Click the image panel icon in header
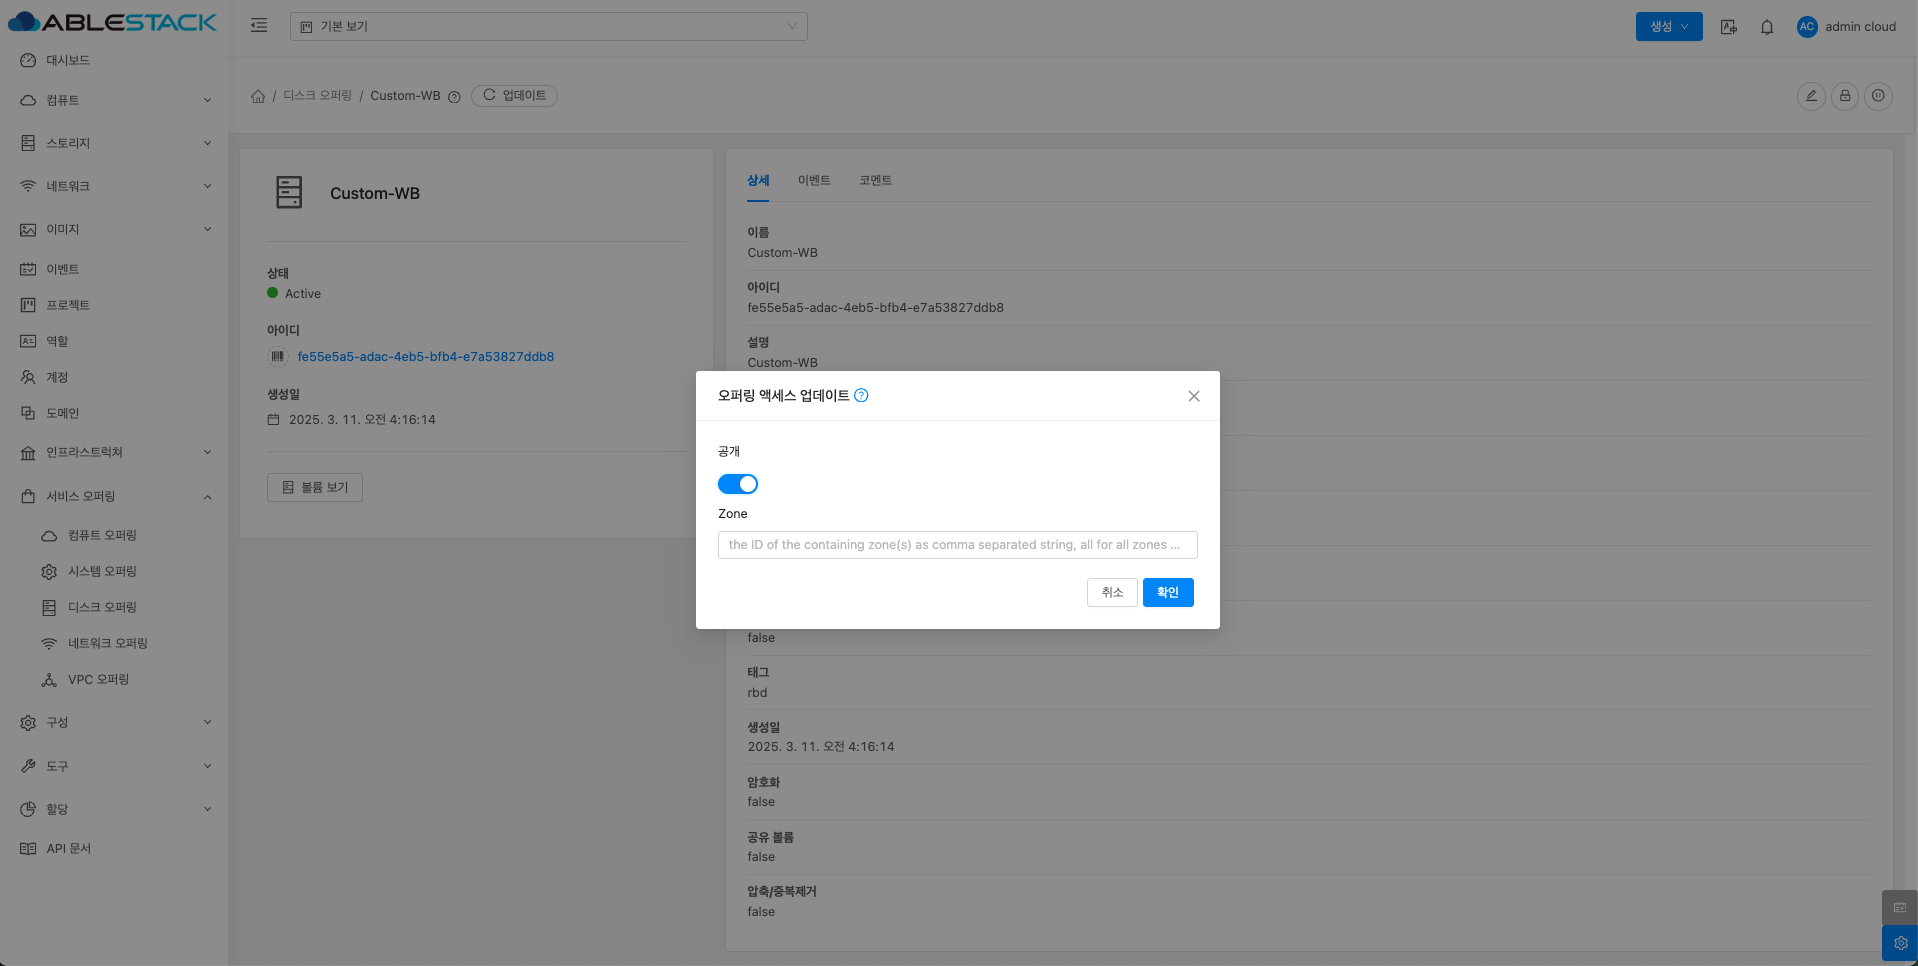The image size is (1918, 966). tap(1728, 27)
